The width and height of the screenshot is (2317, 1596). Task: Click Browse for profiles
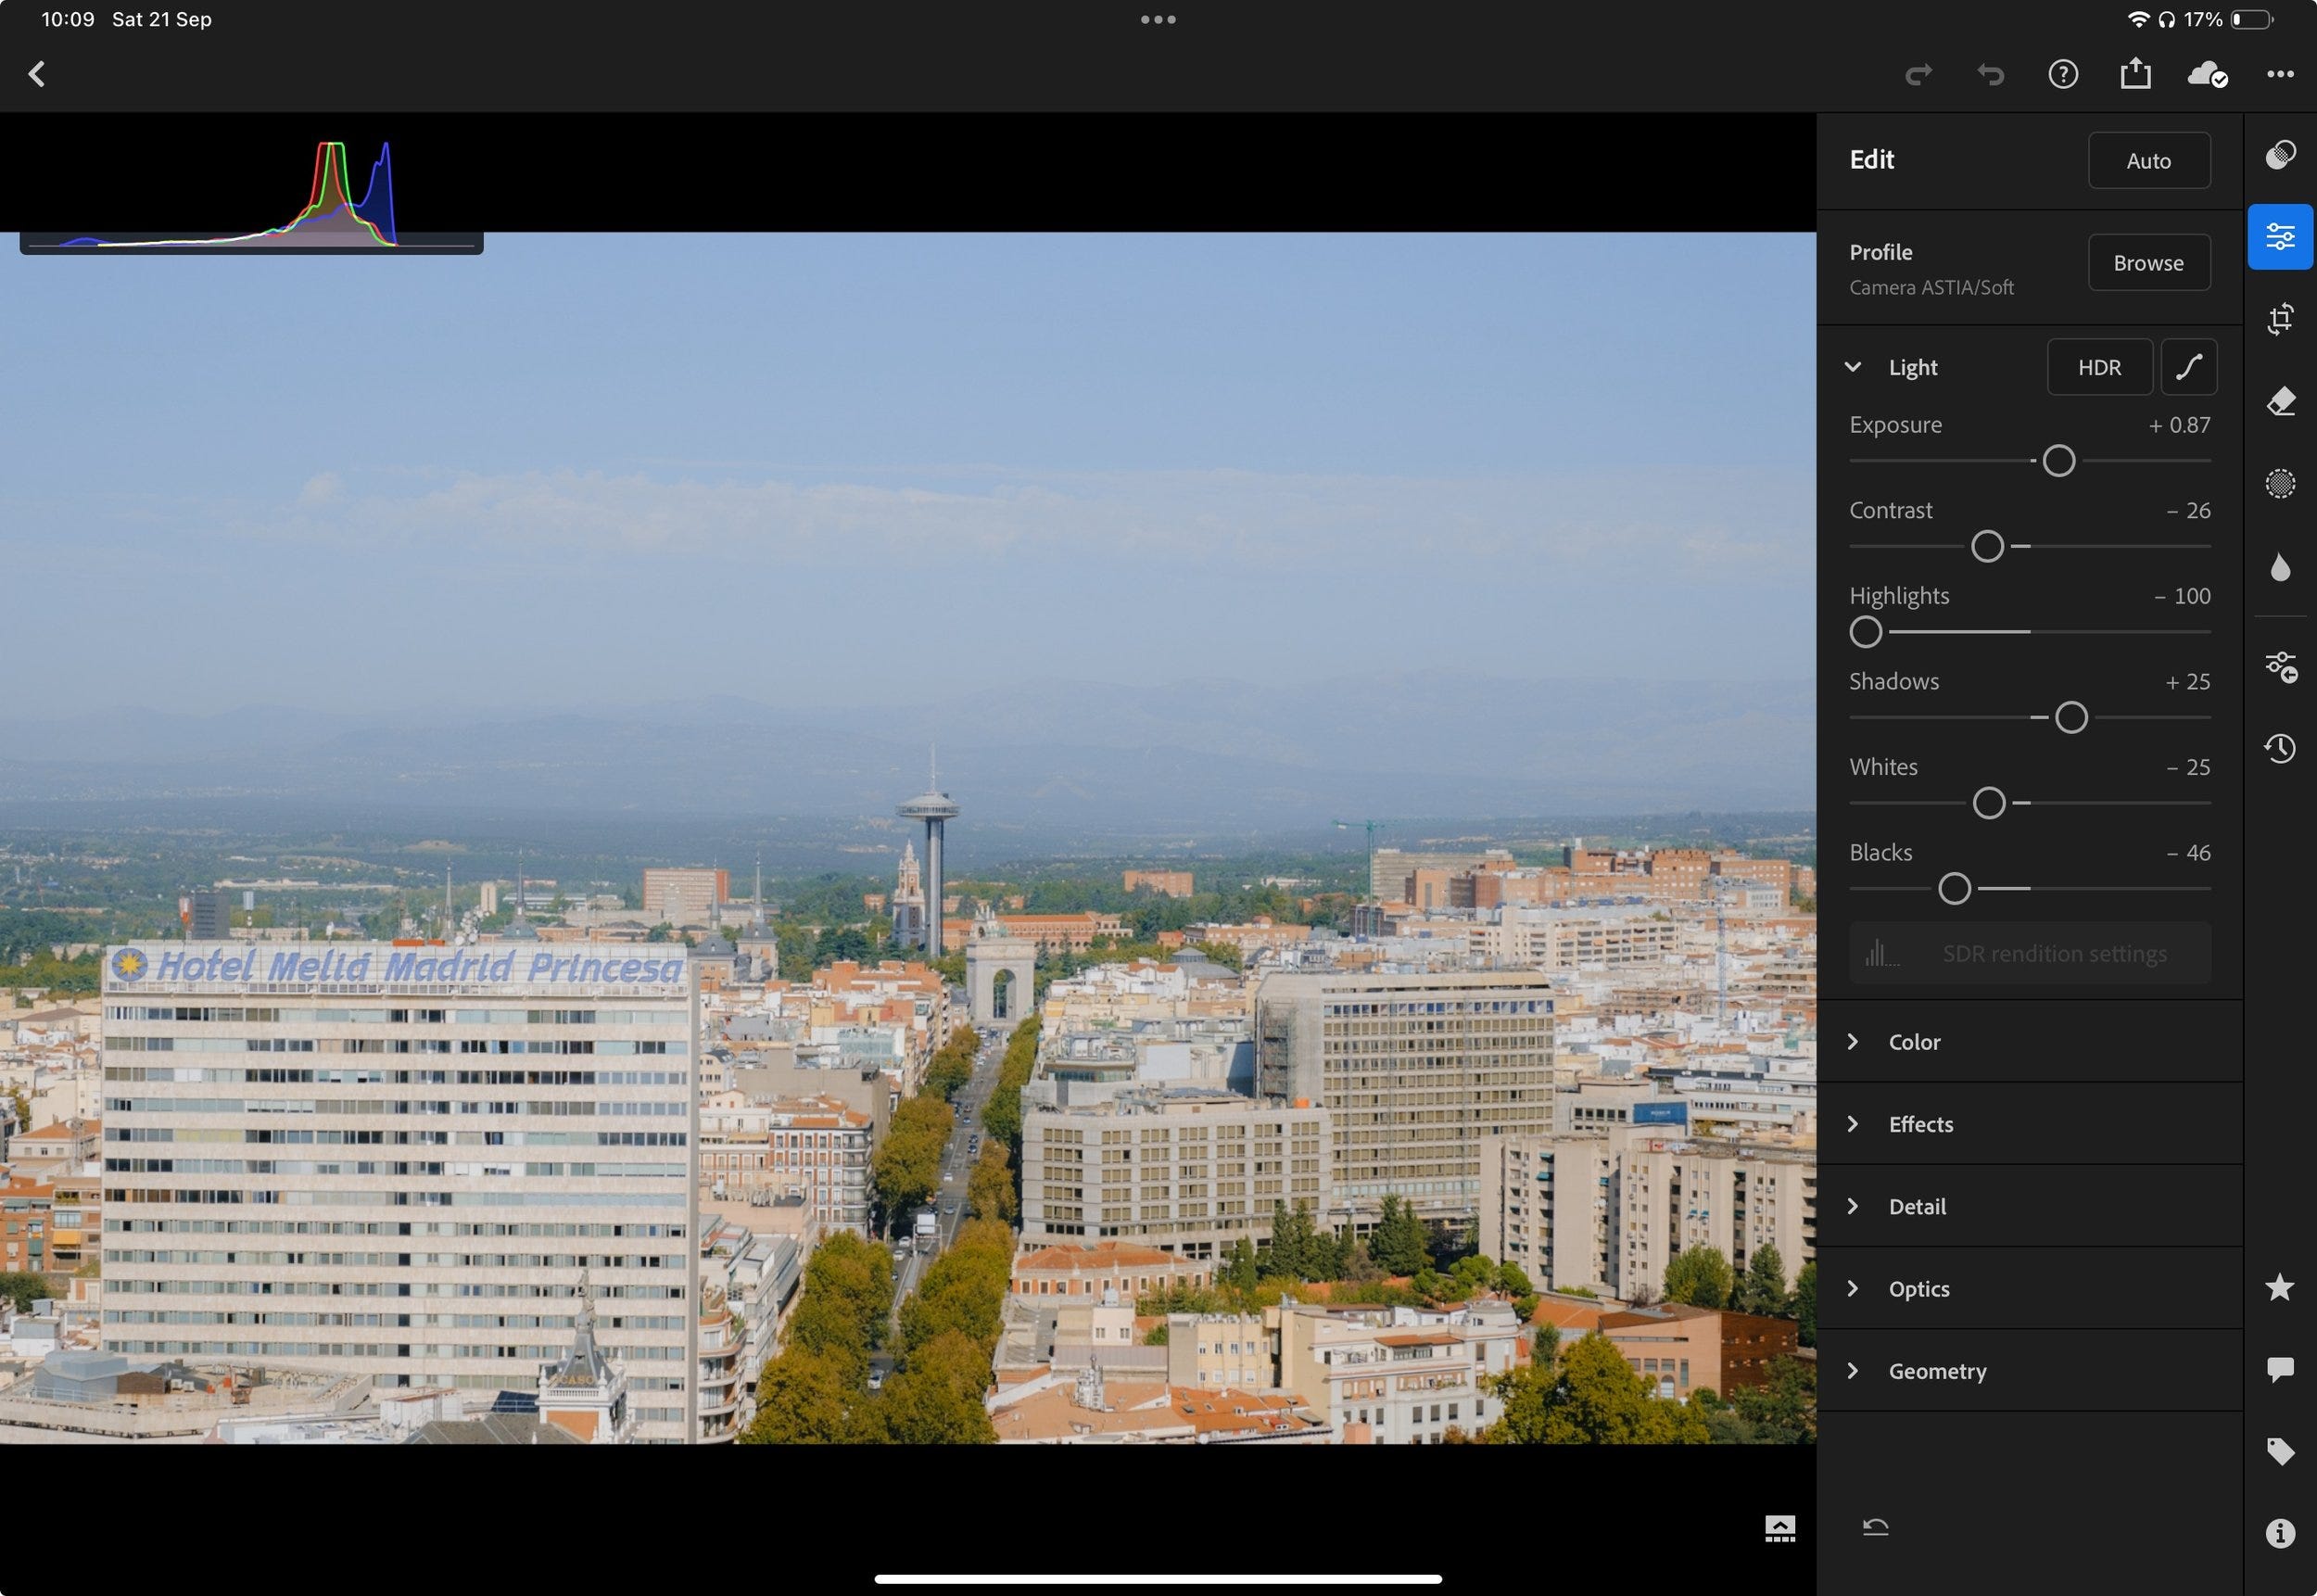point(2148,263)
